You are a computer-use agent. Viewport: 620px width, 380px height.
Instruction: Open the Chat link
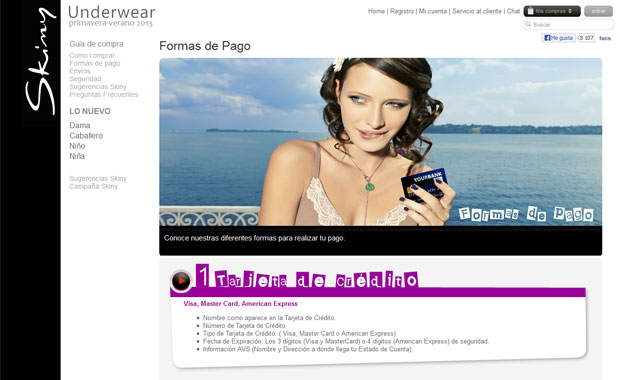pos(513,11)
